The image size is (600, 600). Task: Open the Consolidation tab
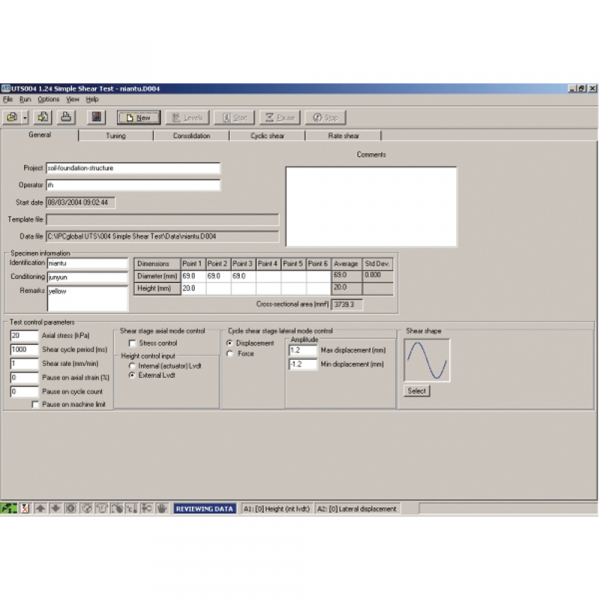click(x=191, y=134)
